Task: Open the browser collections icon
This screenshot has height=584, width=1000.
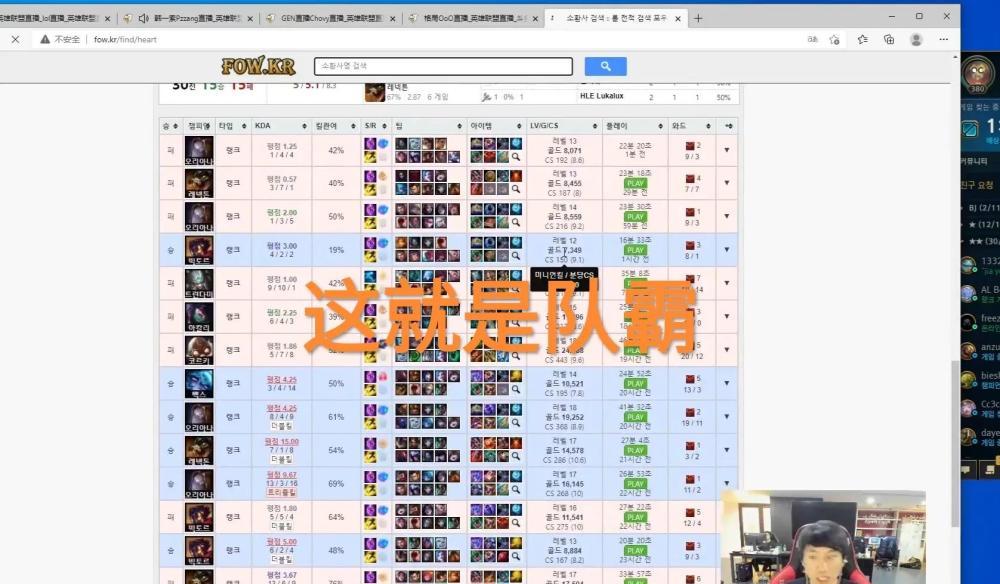Action: tap(889, 40)
